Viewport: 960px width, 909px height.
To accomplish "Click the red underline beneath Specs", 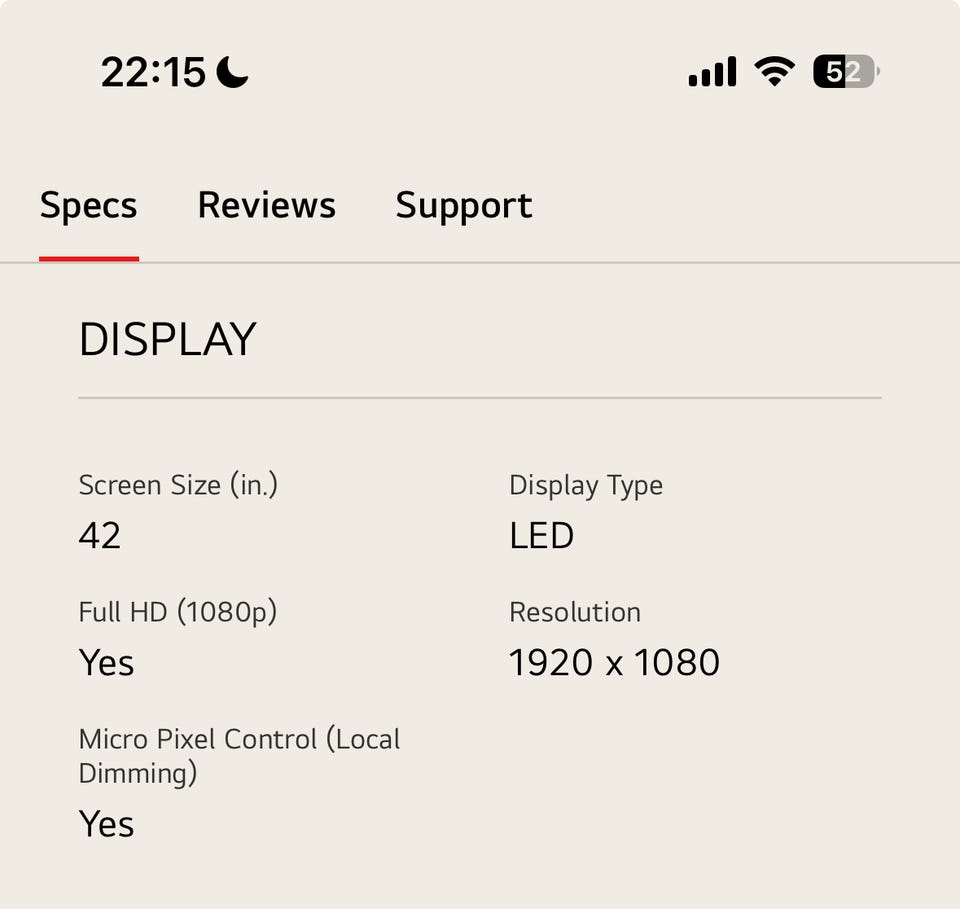I will click(88, 258).
